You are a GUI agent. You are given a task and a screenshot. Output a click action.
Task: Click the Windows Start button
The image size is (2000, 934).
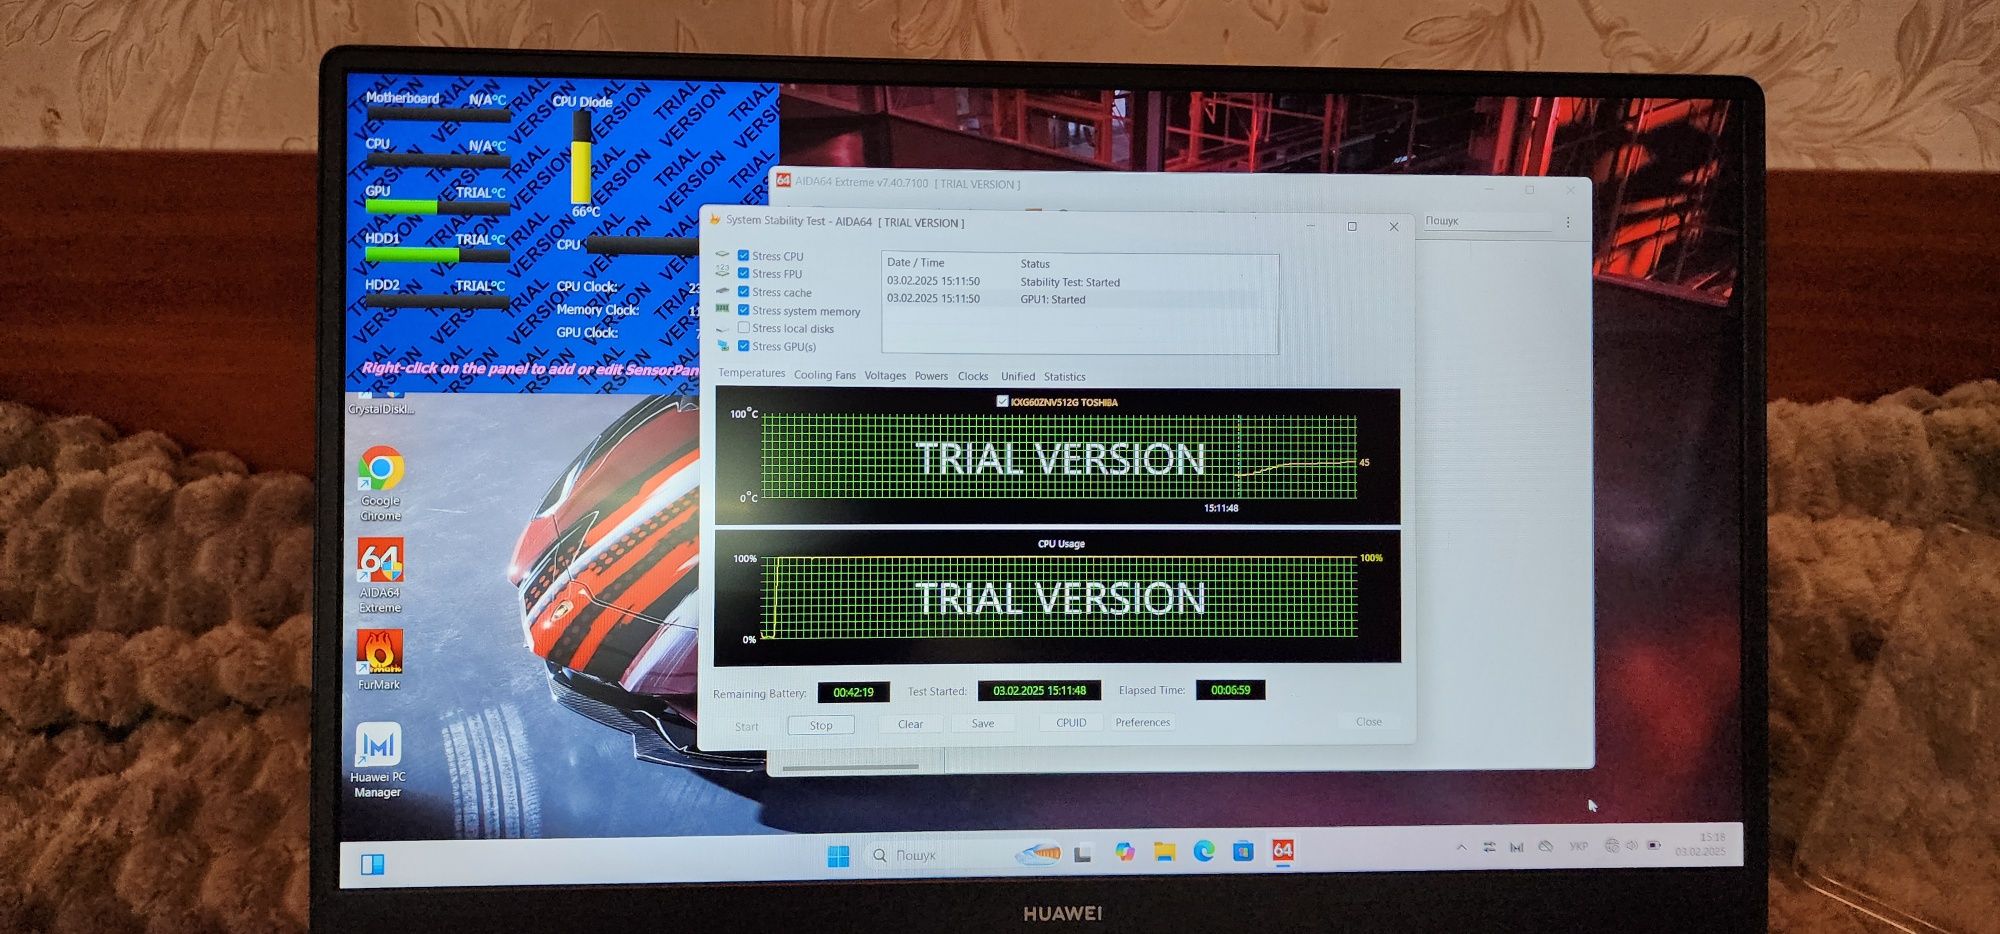tap(838, 856)
